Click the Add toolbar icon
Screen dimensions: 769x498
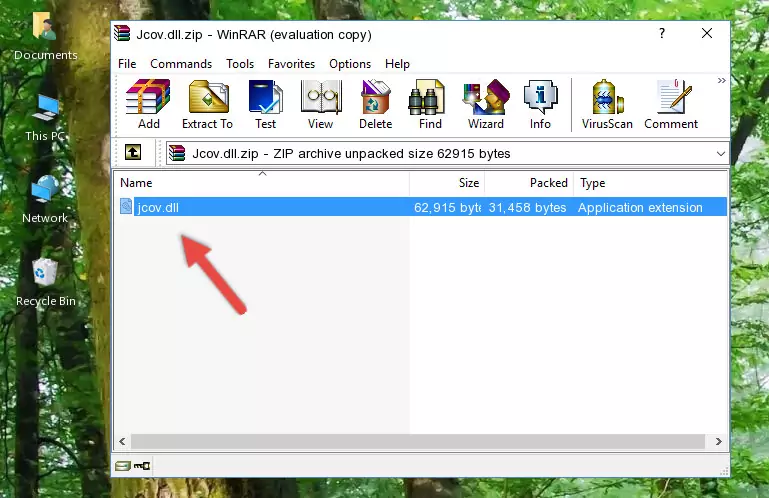pos(148,105)
